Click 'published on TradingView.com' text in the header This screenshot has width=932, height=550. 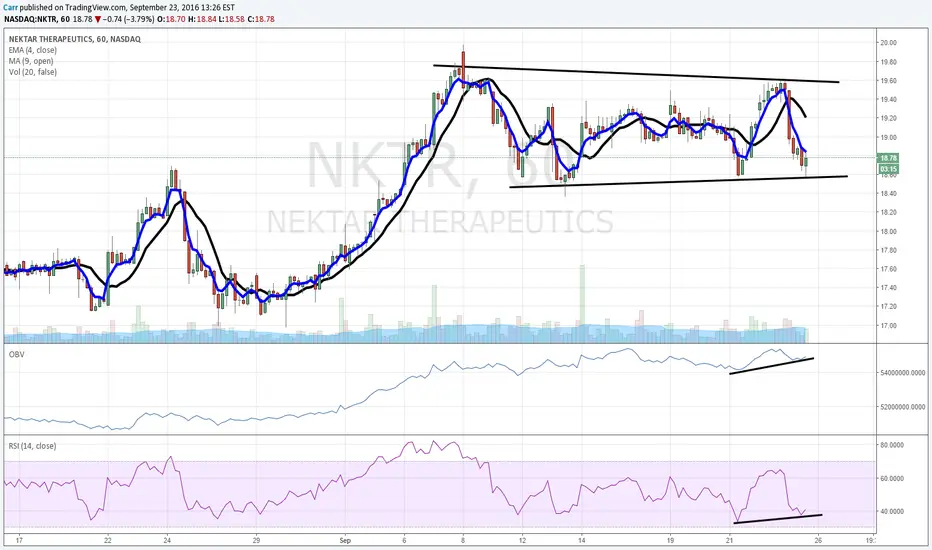pyautogui.click(x=73, y=8)
